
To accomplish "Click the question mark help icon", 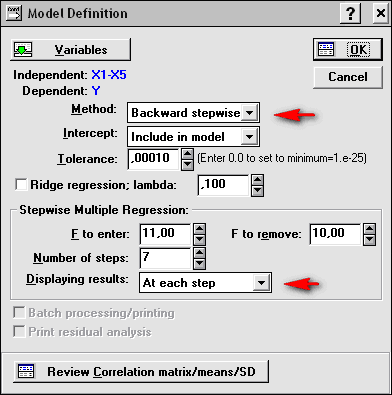I will tap(350, 14).
